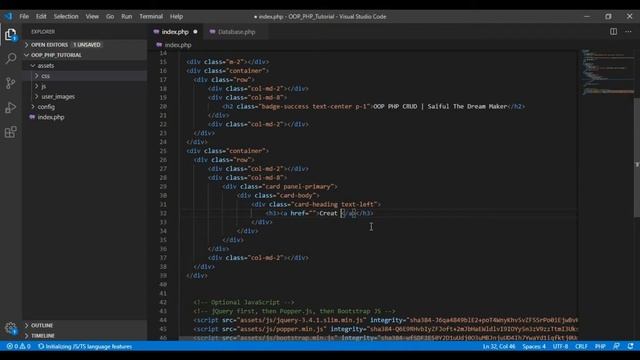Click the VS Code logo icon

(x=8, y=16)
